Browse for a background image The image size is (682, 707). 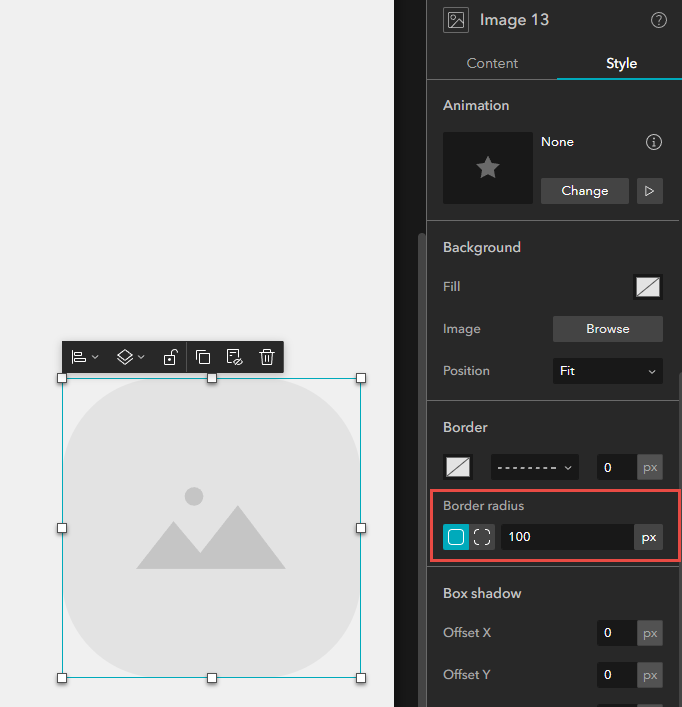tap(608, 329)
